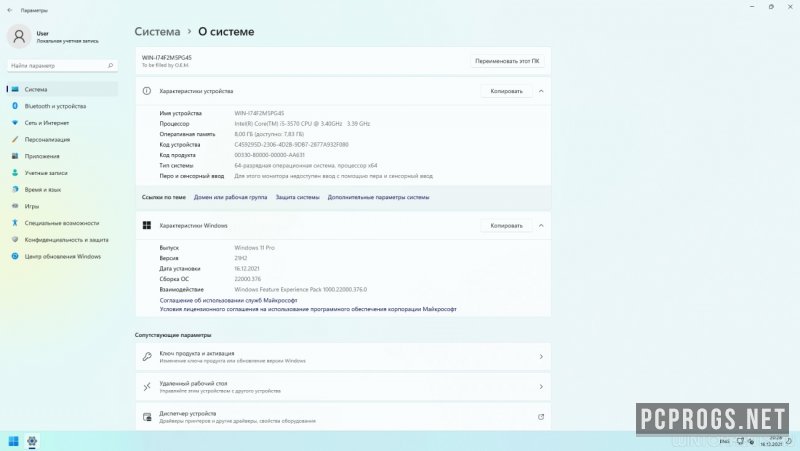Viewport: 800px width, 451px height.
Task: Click the Приложения icon in sidebar
Action: tap(15, 156)
